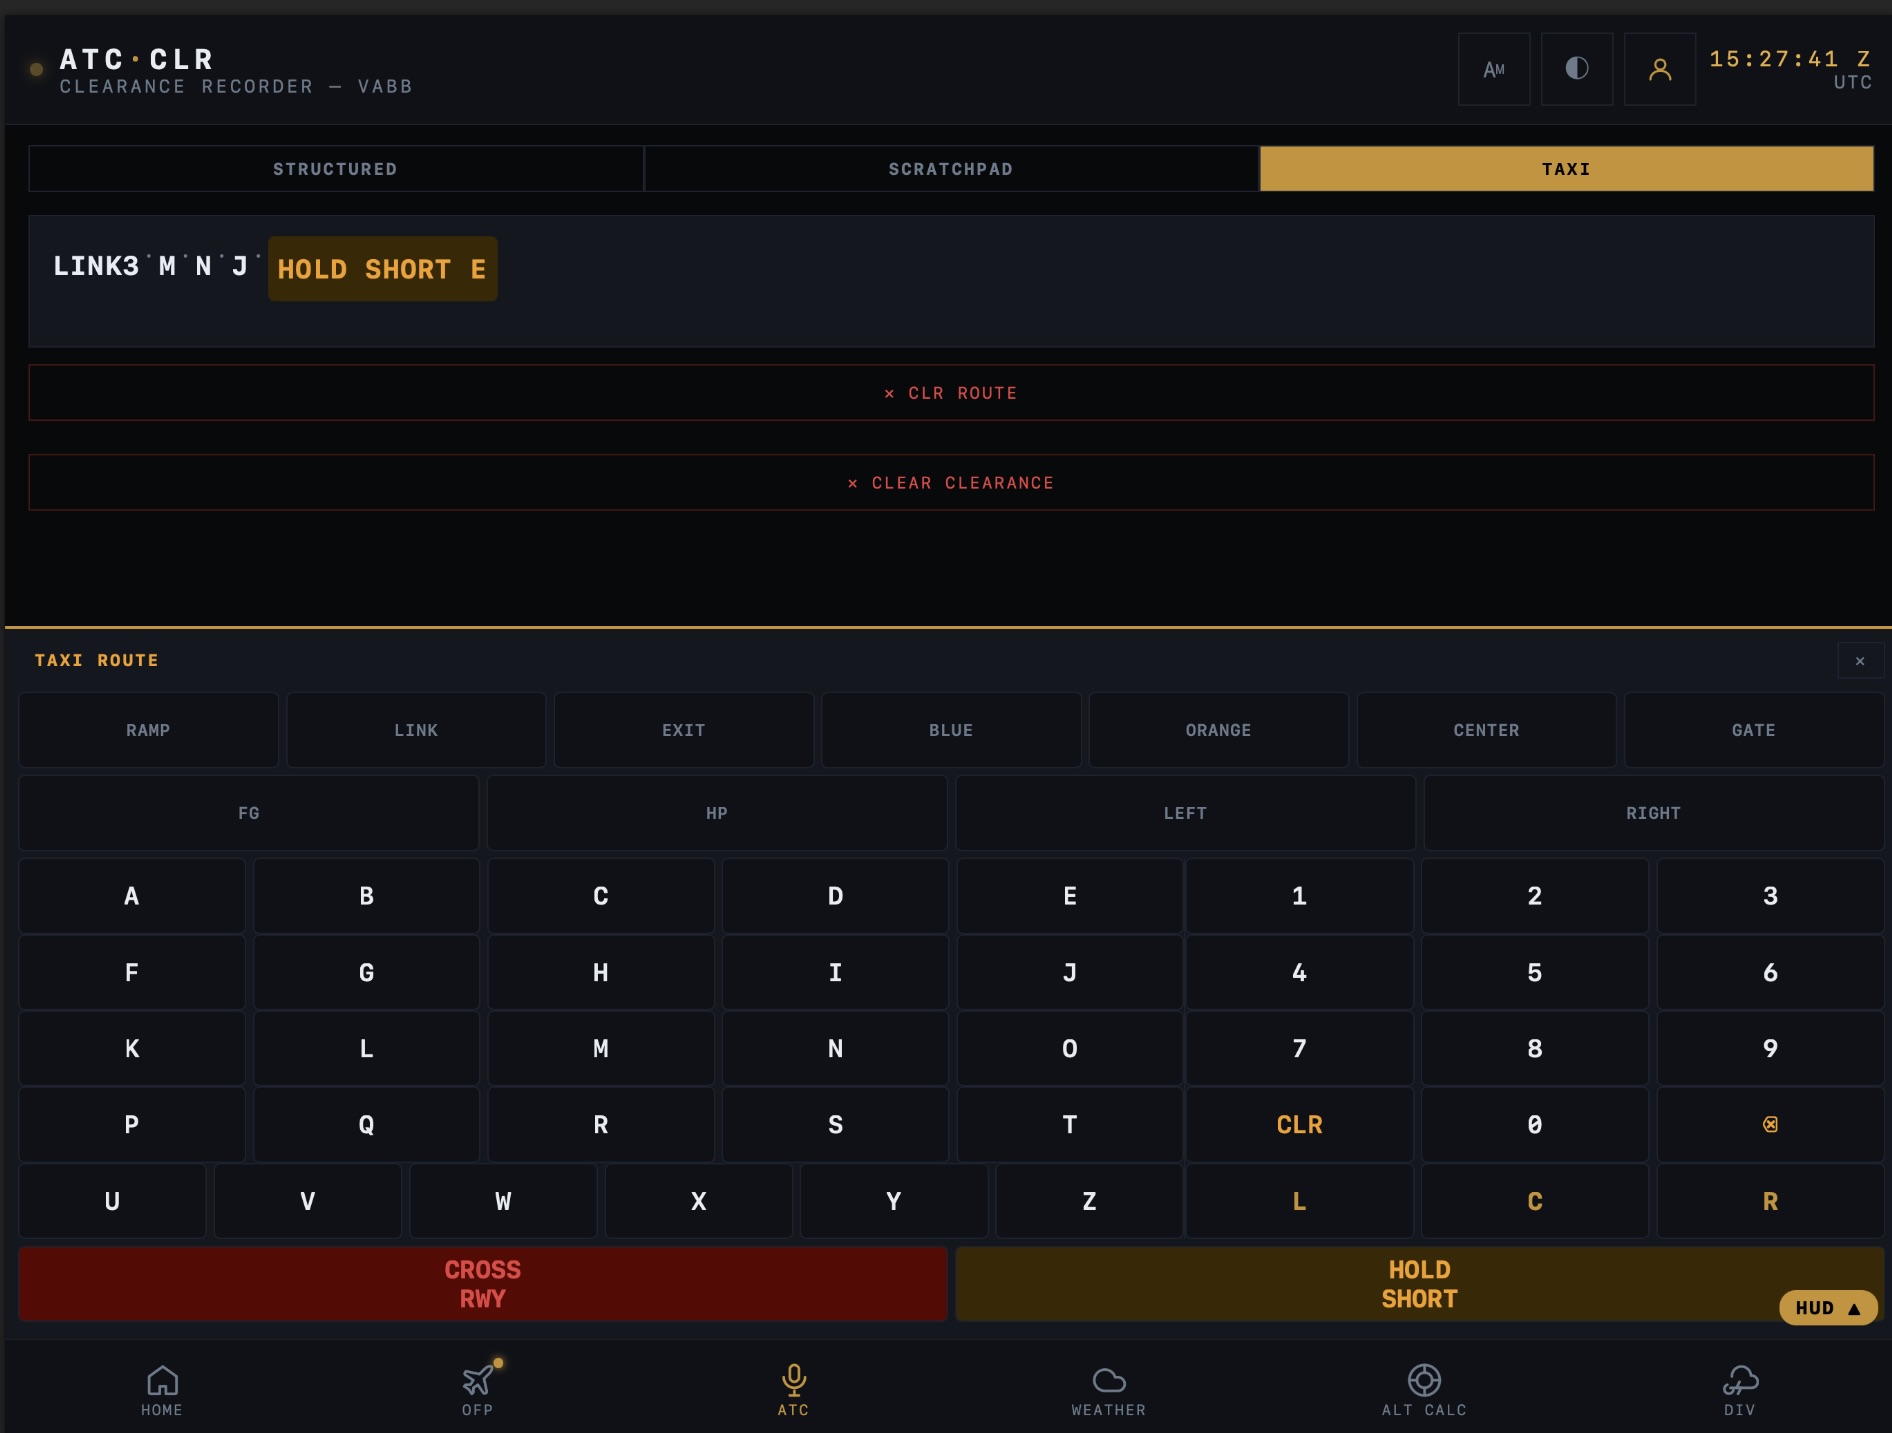Image resolution: width=1892 pixels, height=1433 pixels.
Task: Tap letter key U
Action: pos(112,1201)
